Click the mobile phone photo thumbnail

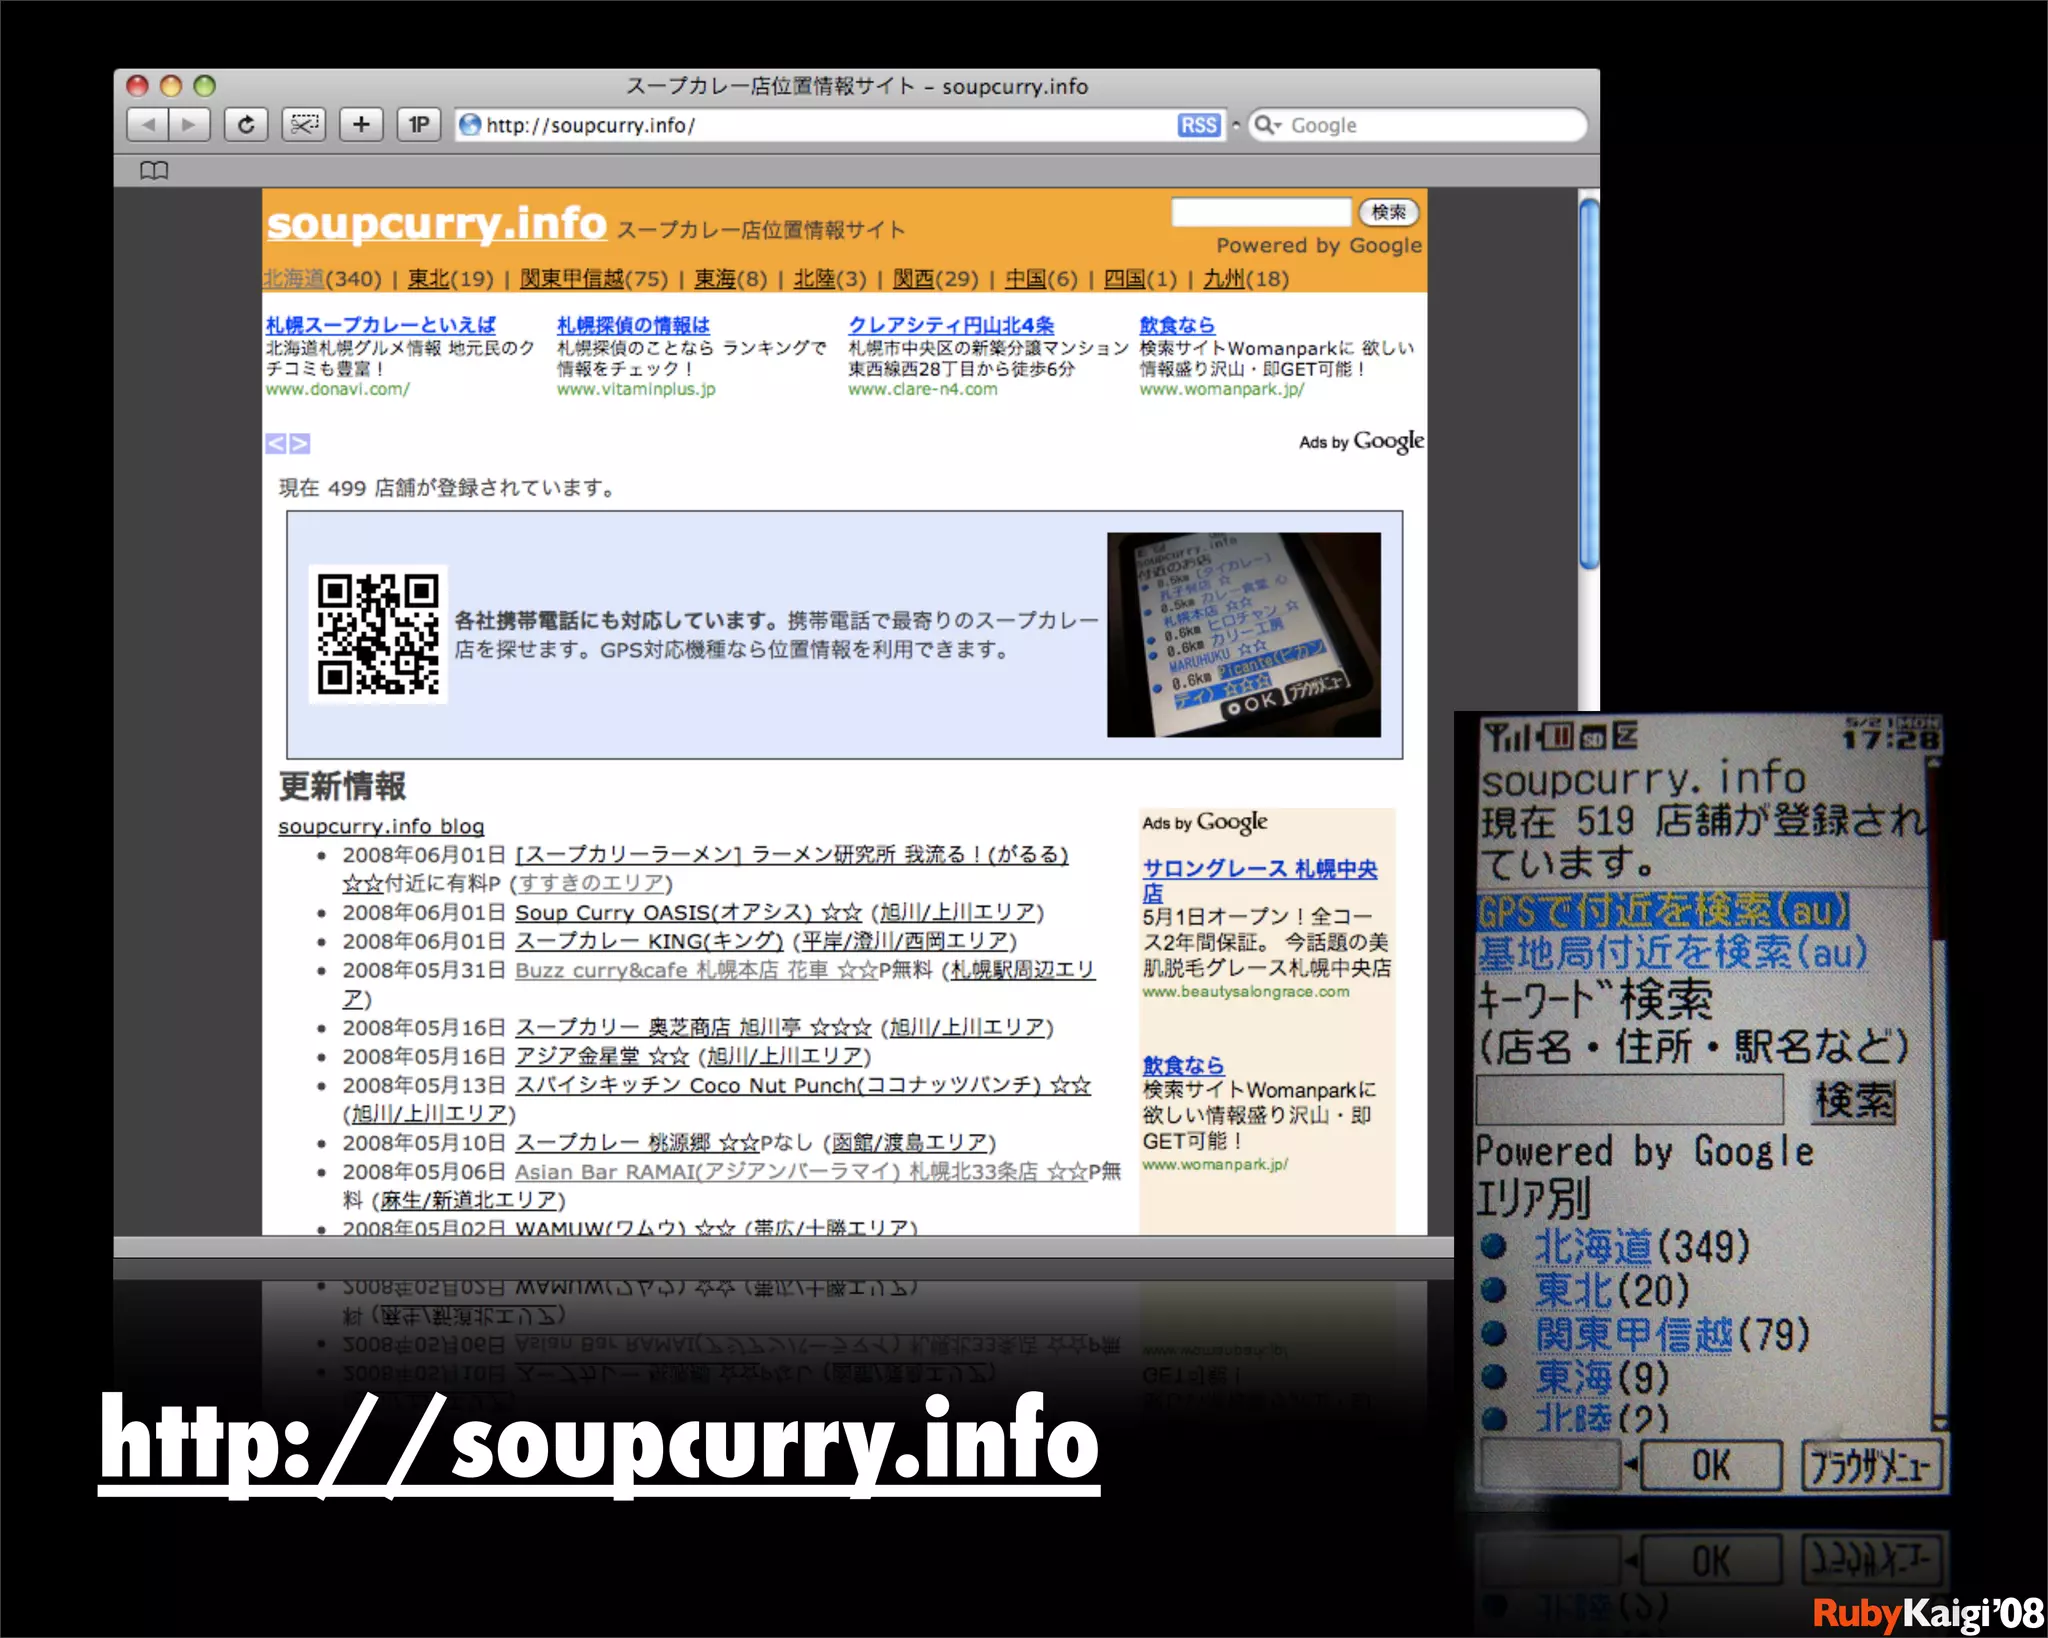[x=1243, y=634]
